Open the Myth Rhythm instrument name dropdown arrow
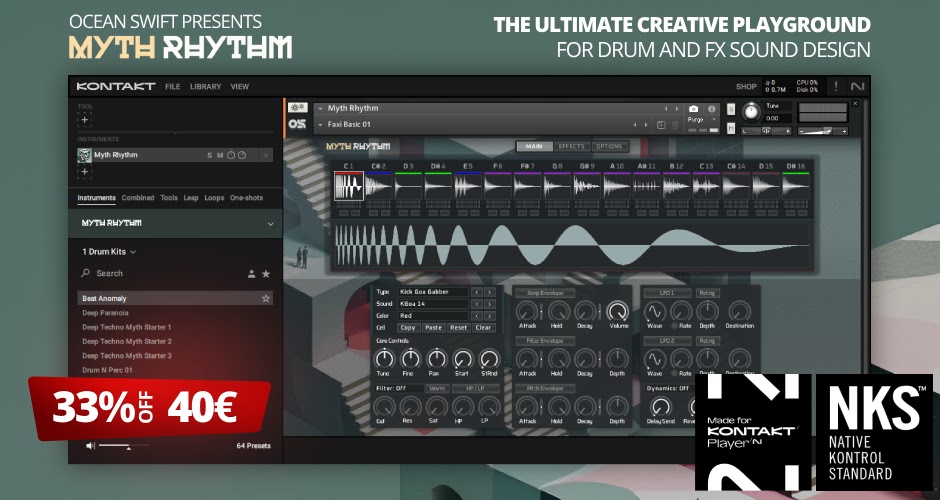 [321, 109]
